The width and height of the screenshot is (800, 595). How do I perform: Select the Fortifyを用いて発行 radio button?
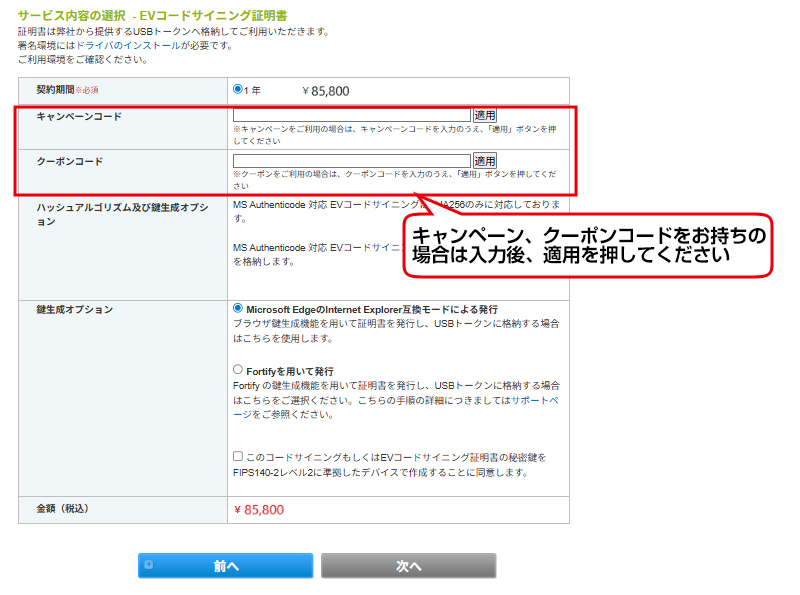[238, 370]
